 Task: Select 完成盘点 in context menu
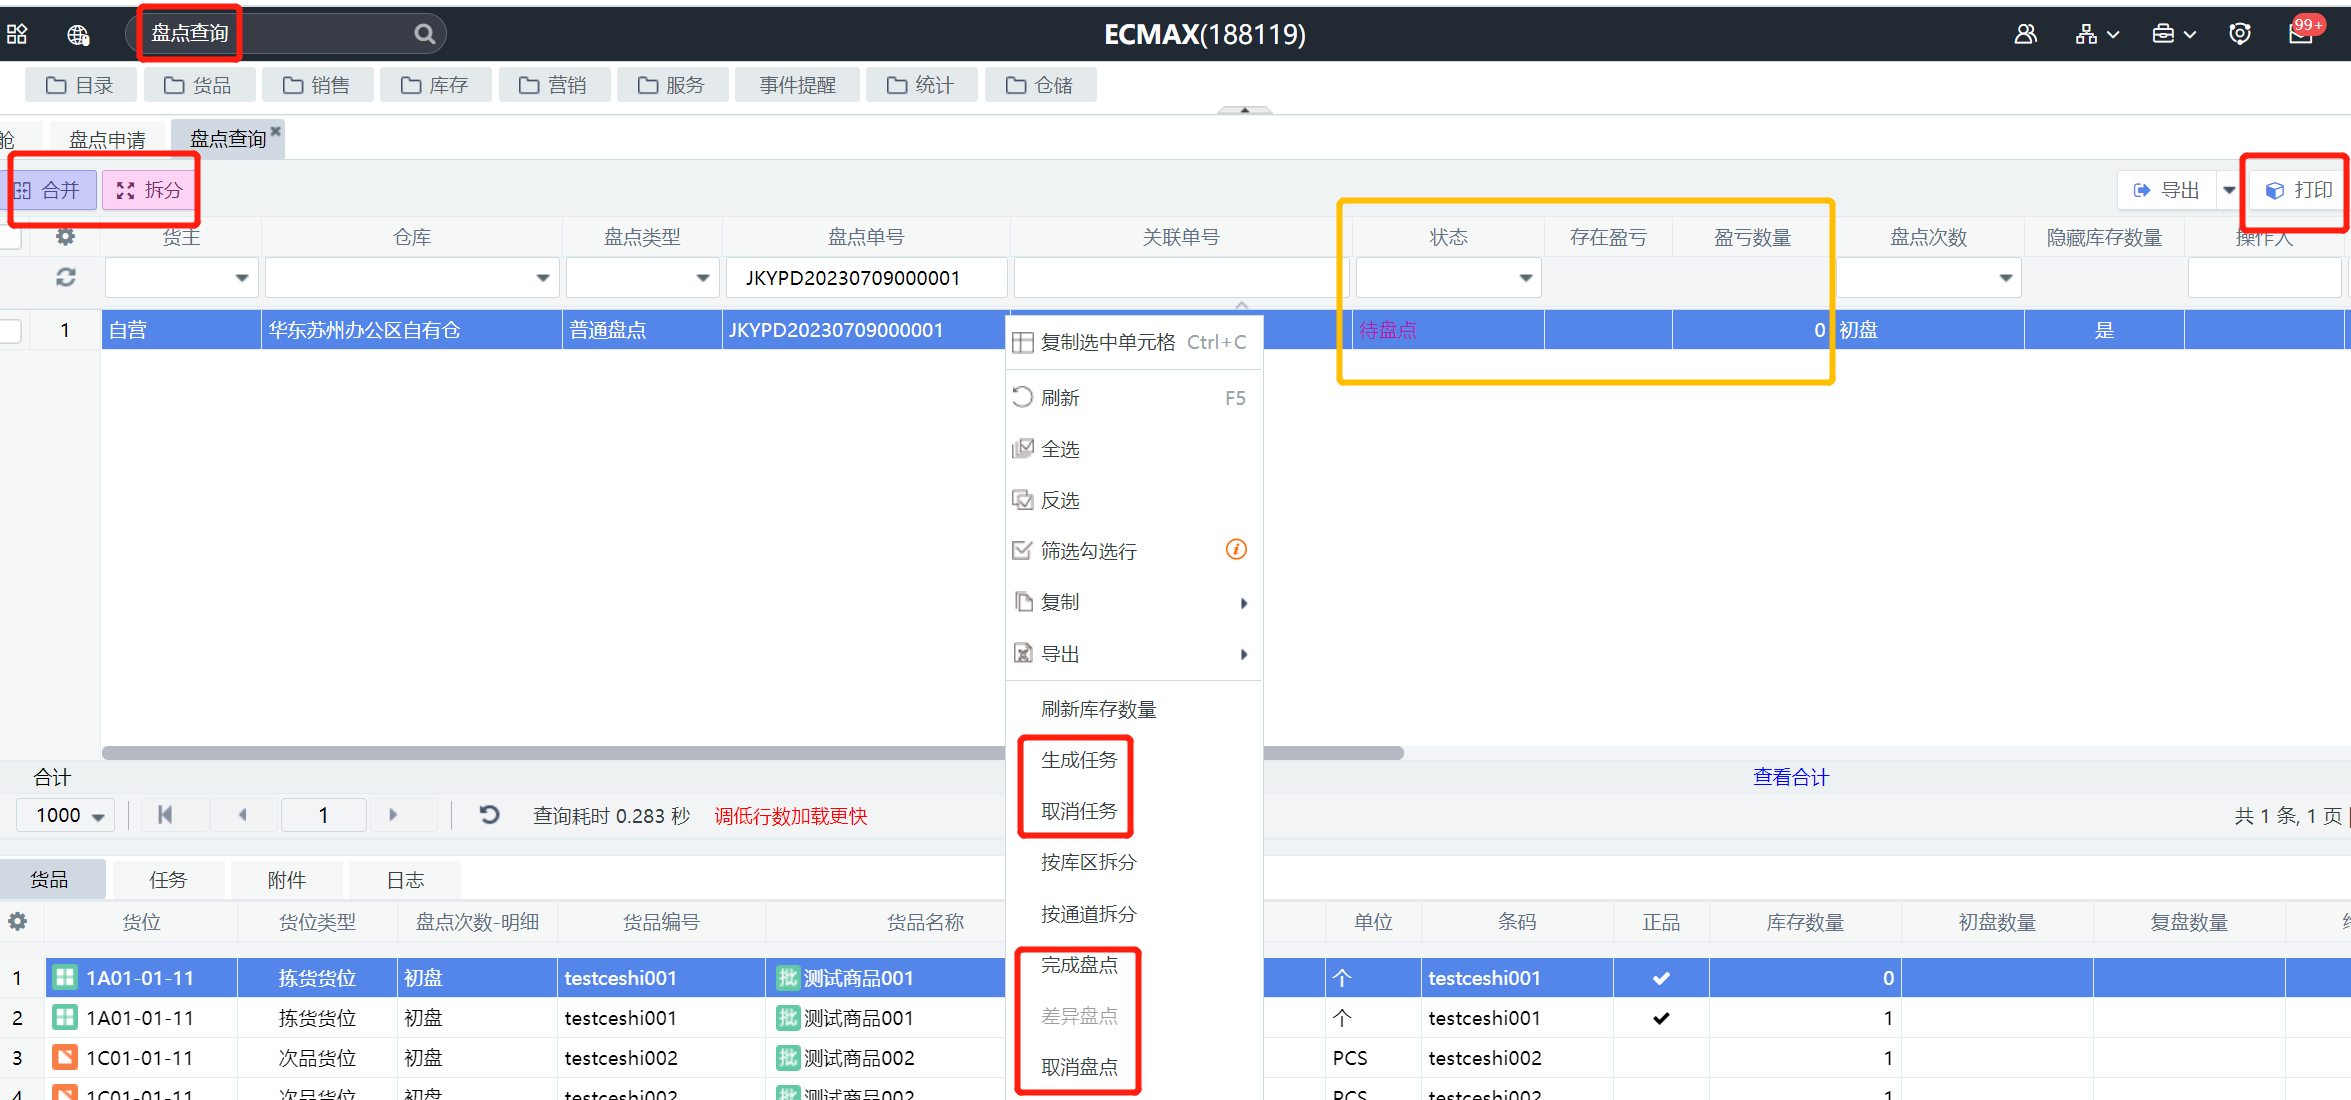pyautogui.click(x=1079, y=964)
